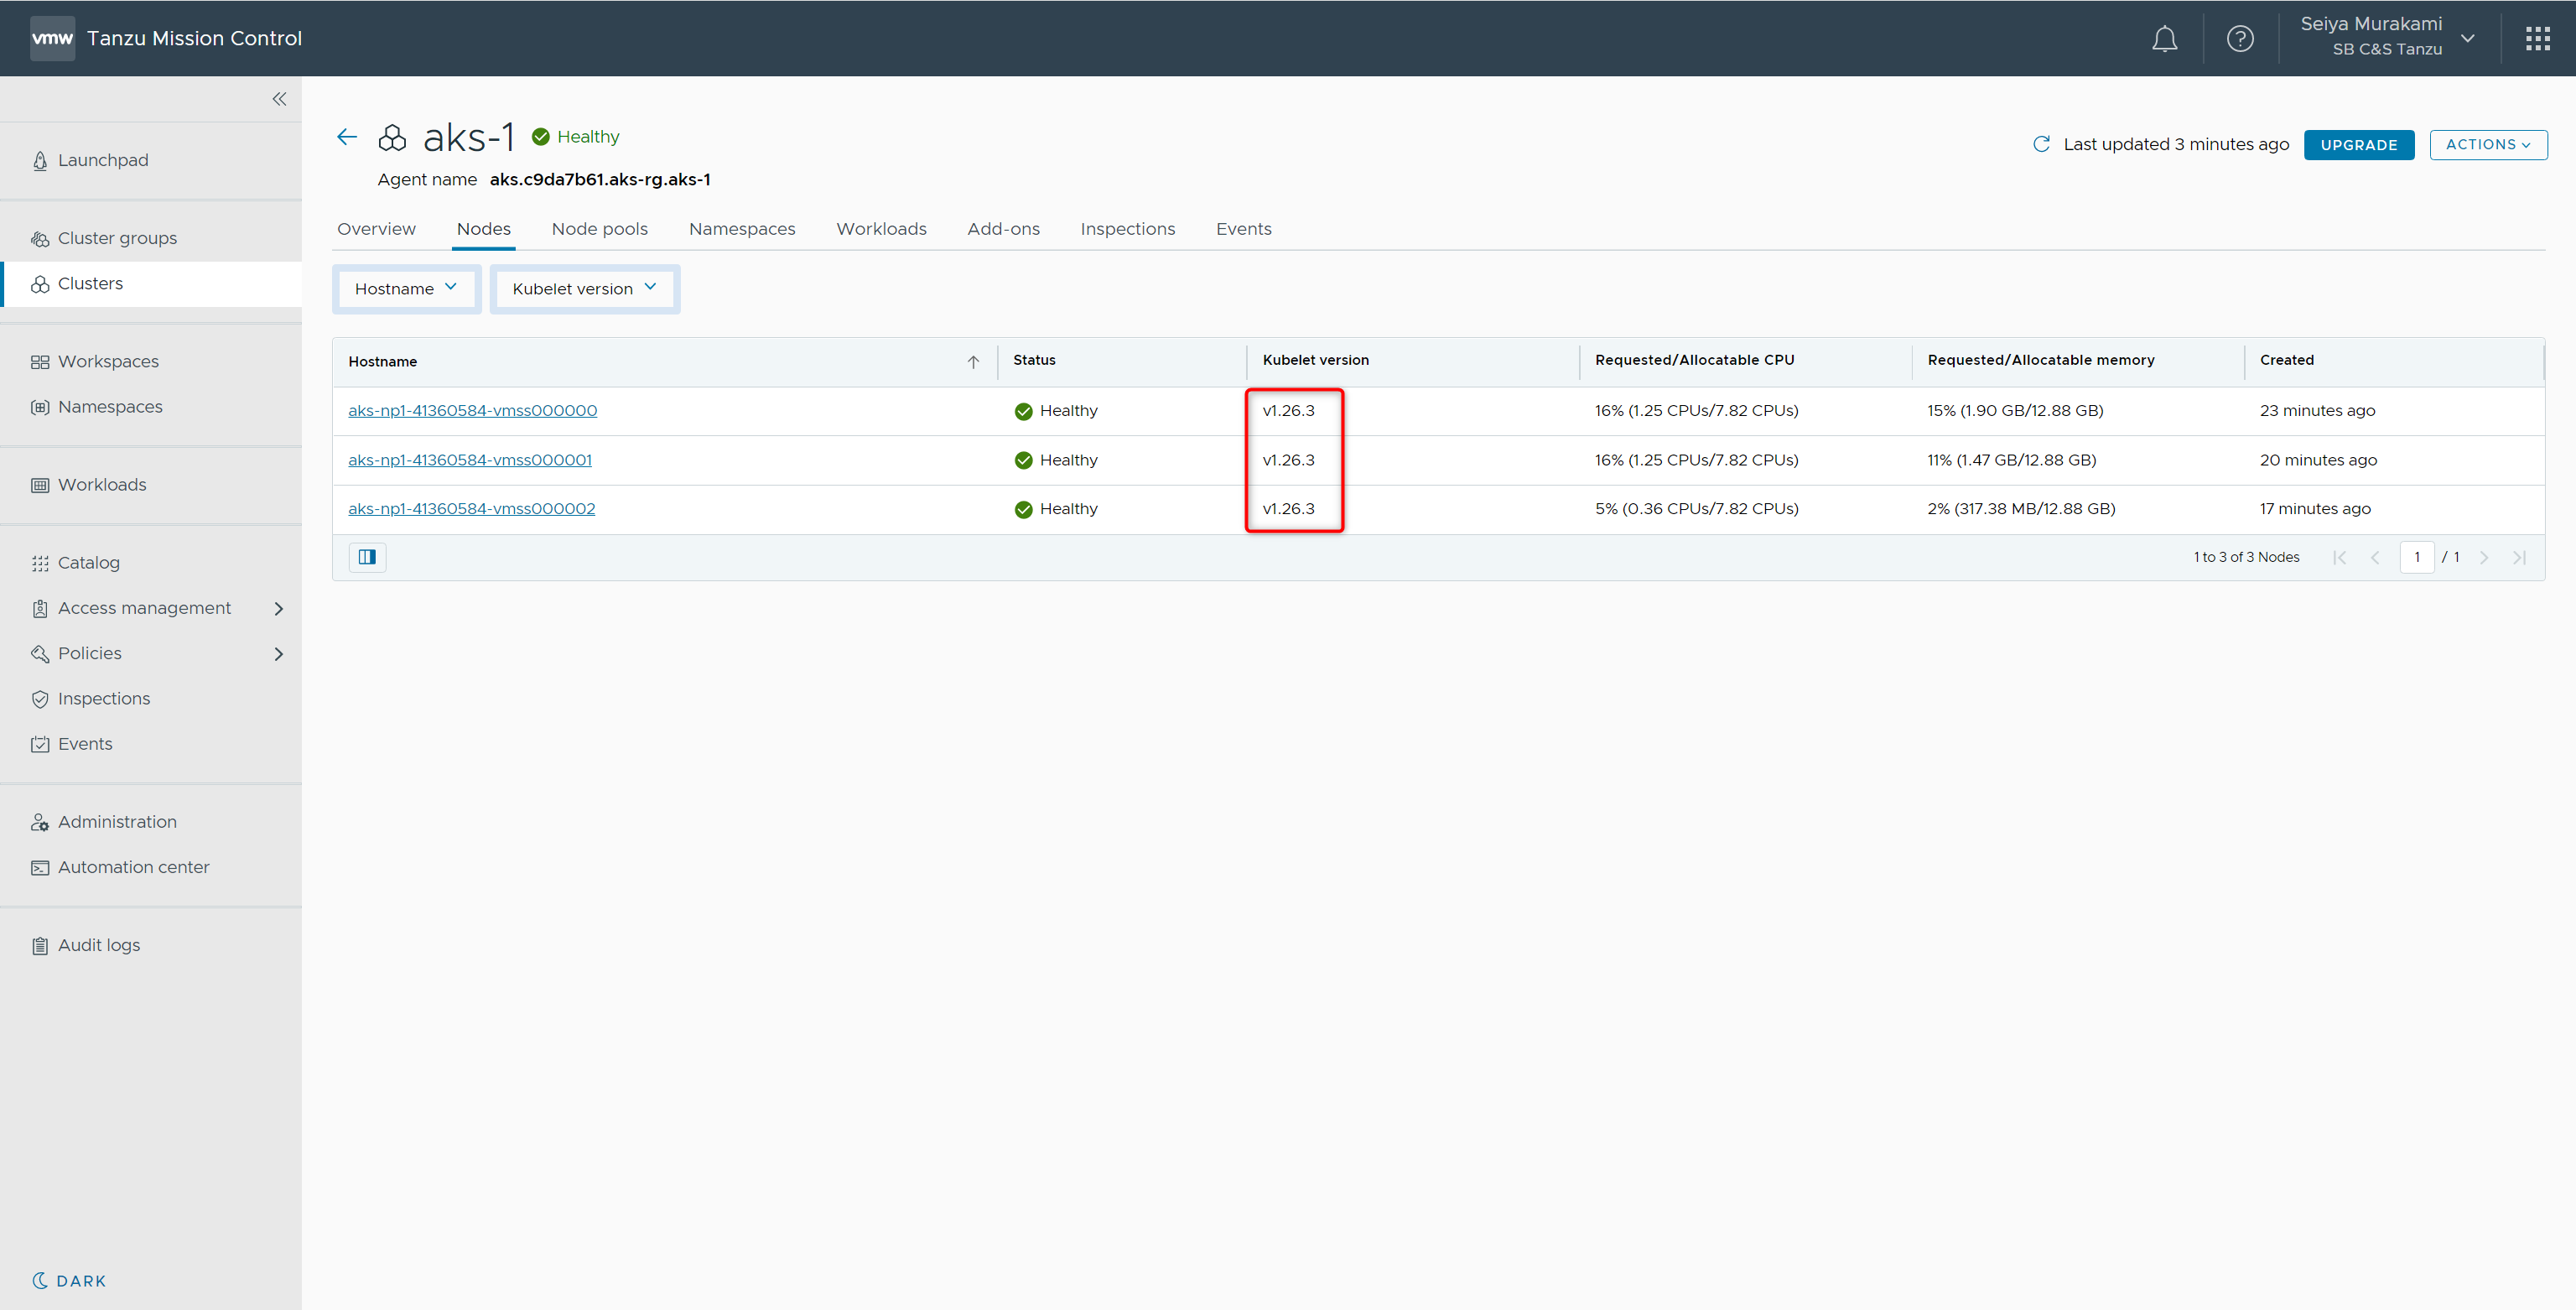Screen dimensions: 2576x1310
Task: Go back using the left arrow icon
Action: [347, 137]
